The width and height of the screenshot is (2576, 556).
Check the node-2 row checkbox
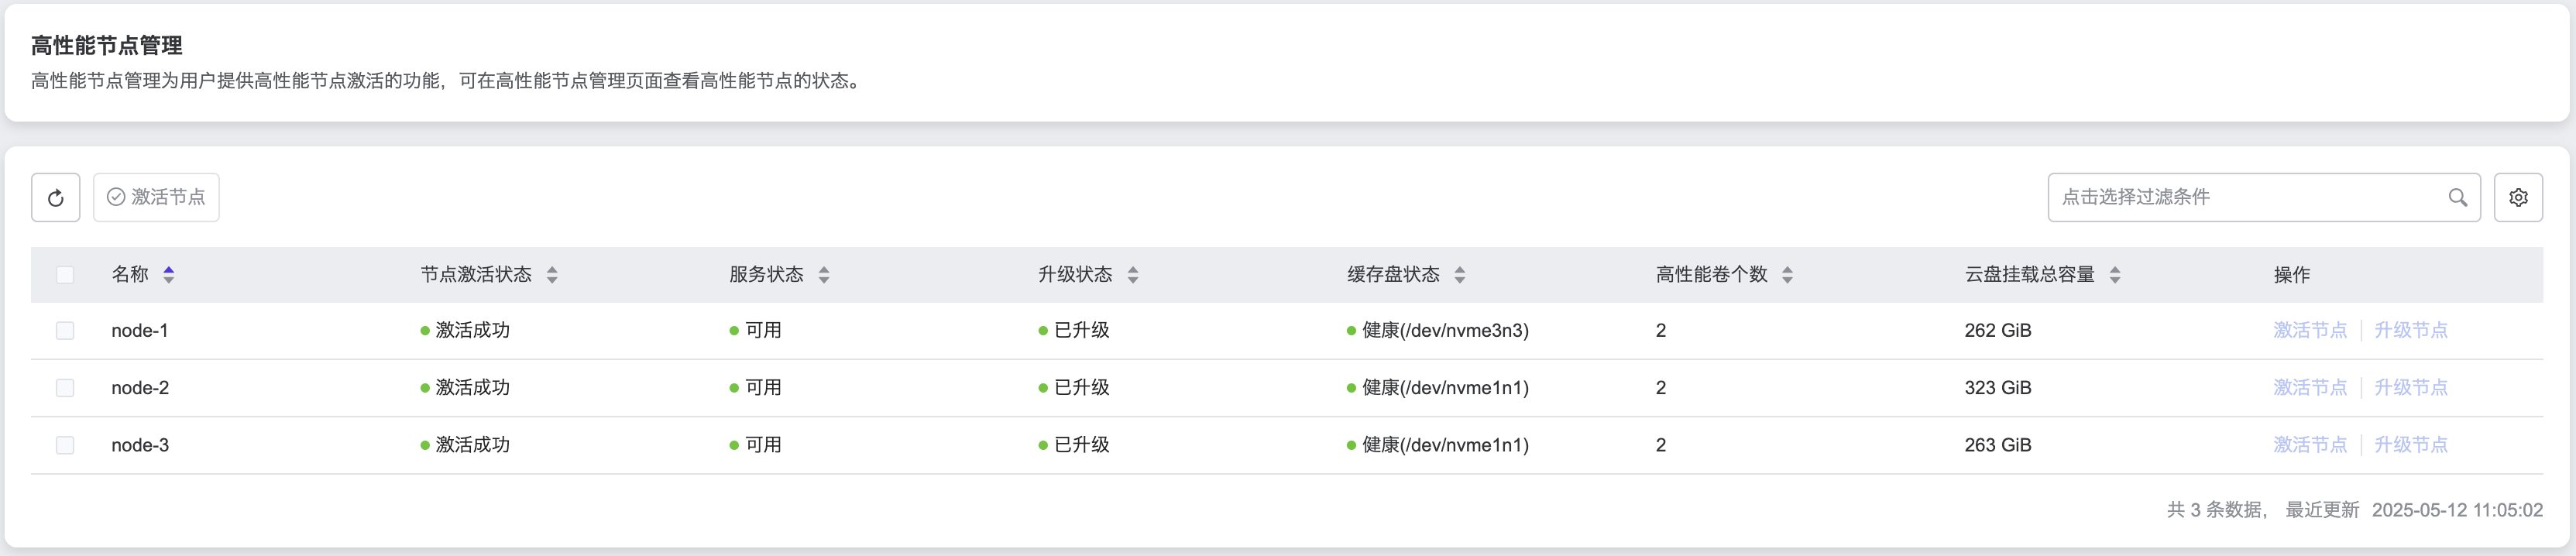tap(66, 388)
